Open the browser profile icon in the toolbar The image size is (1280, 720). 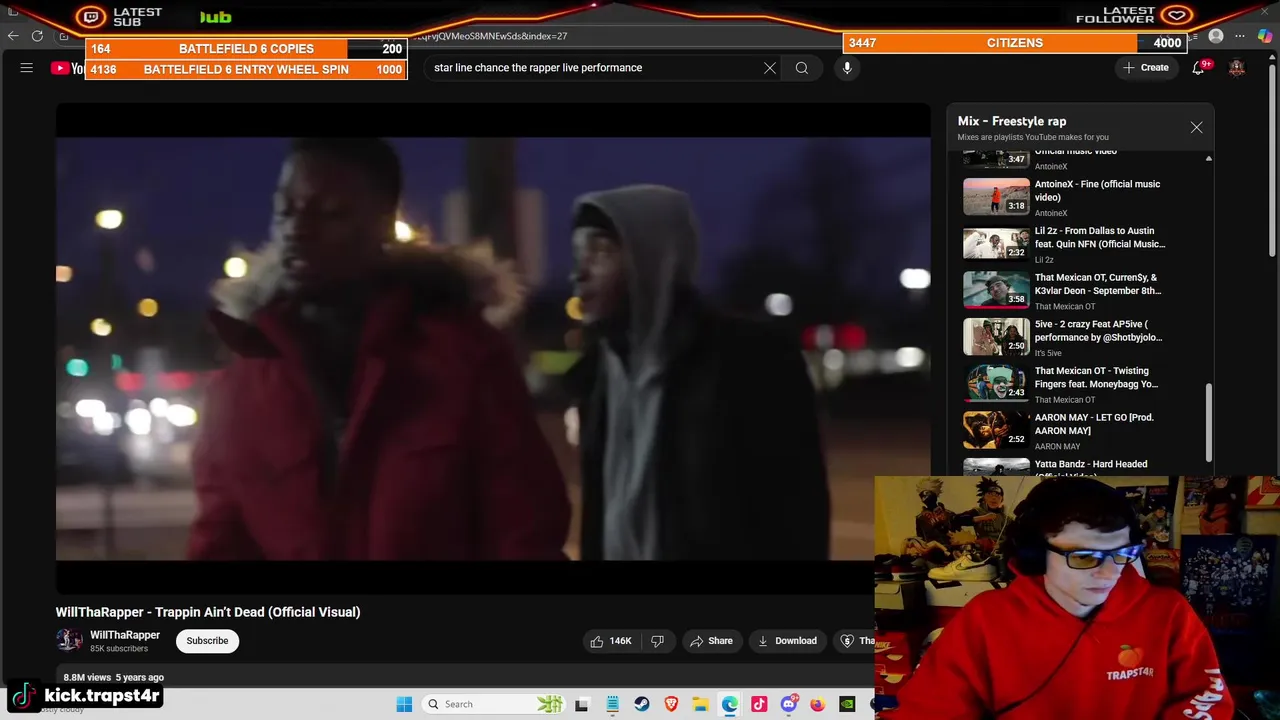[1216, 36]
